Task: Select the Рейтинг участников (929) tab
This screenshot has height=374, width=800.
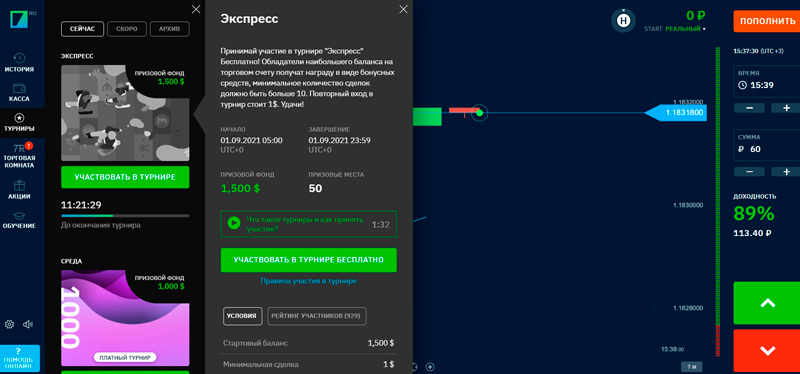Action: (x=317, y=316)
